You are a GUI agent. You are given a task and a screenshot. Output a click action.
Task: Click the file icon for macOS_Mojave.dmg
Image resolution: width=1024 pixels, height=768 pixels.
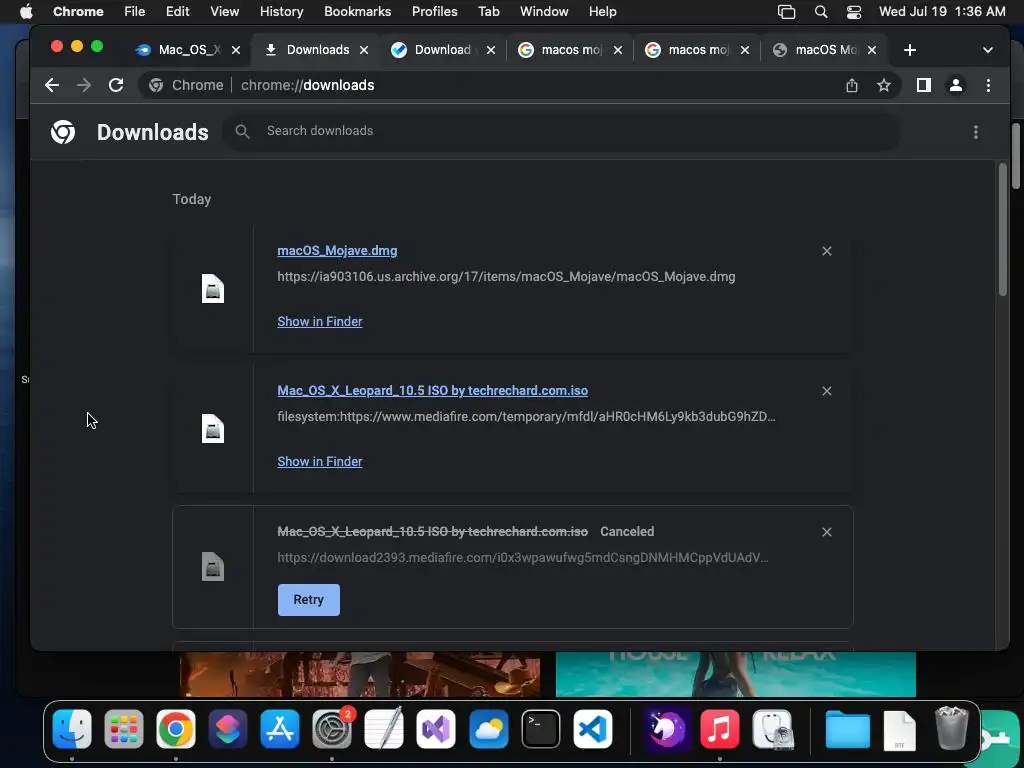pos(213,289)
